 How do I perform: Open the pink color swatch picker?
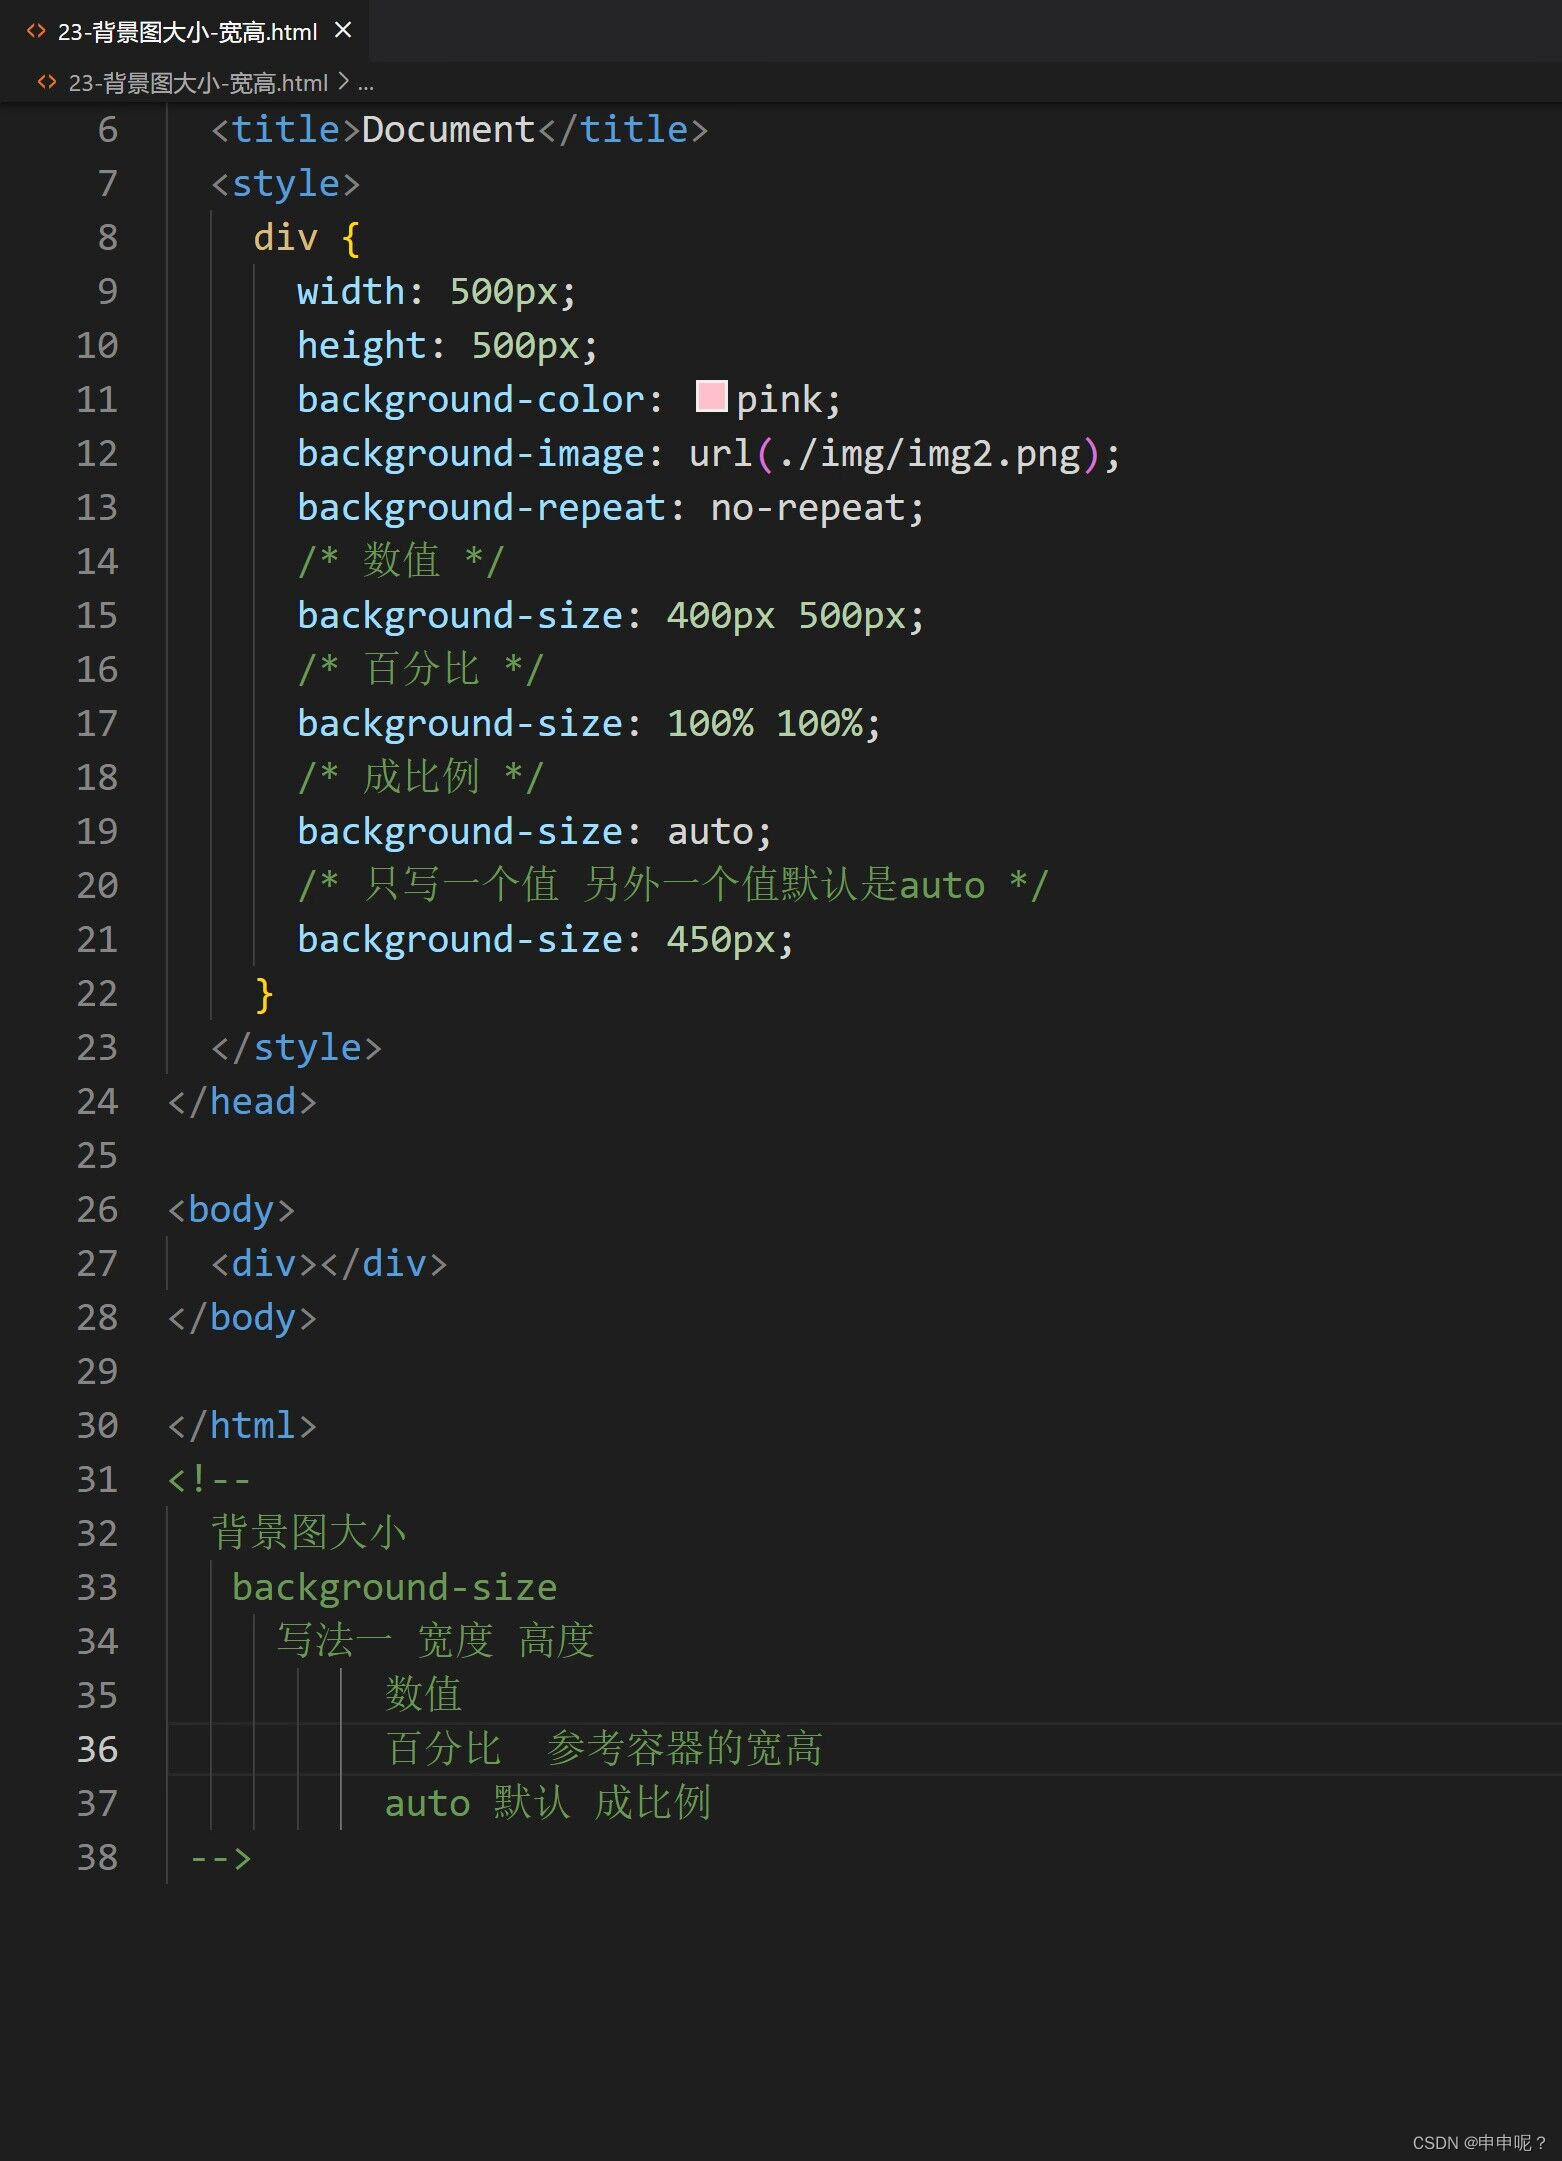click(711, 396)
